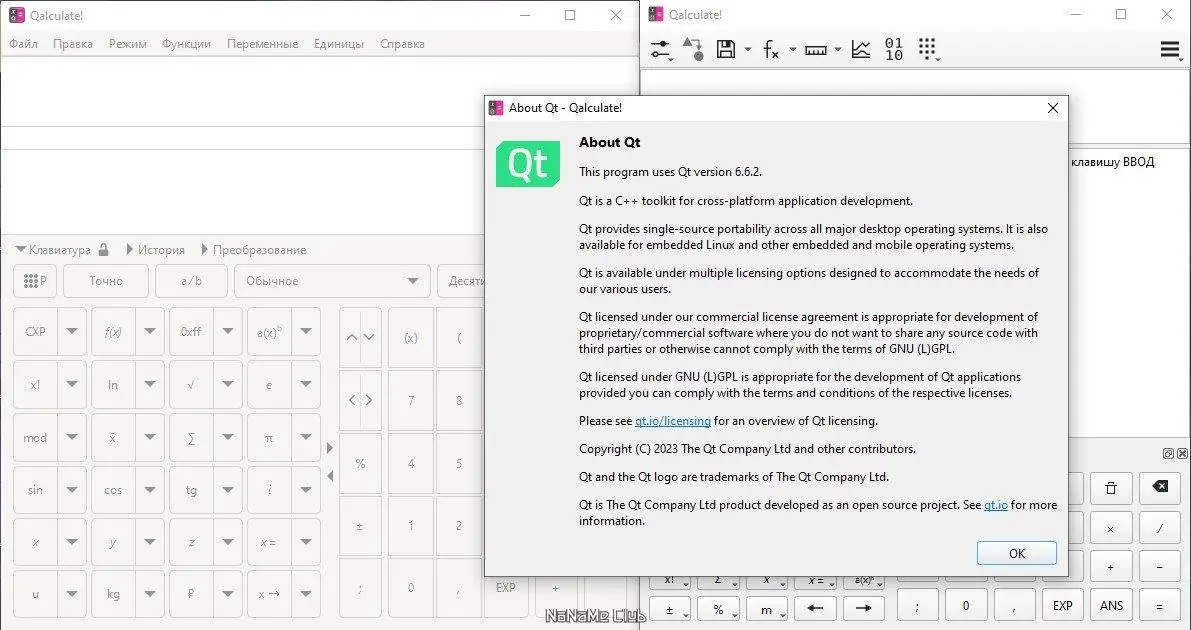Click the mod key
This screenshot has width=1191, height=630.
35,438
